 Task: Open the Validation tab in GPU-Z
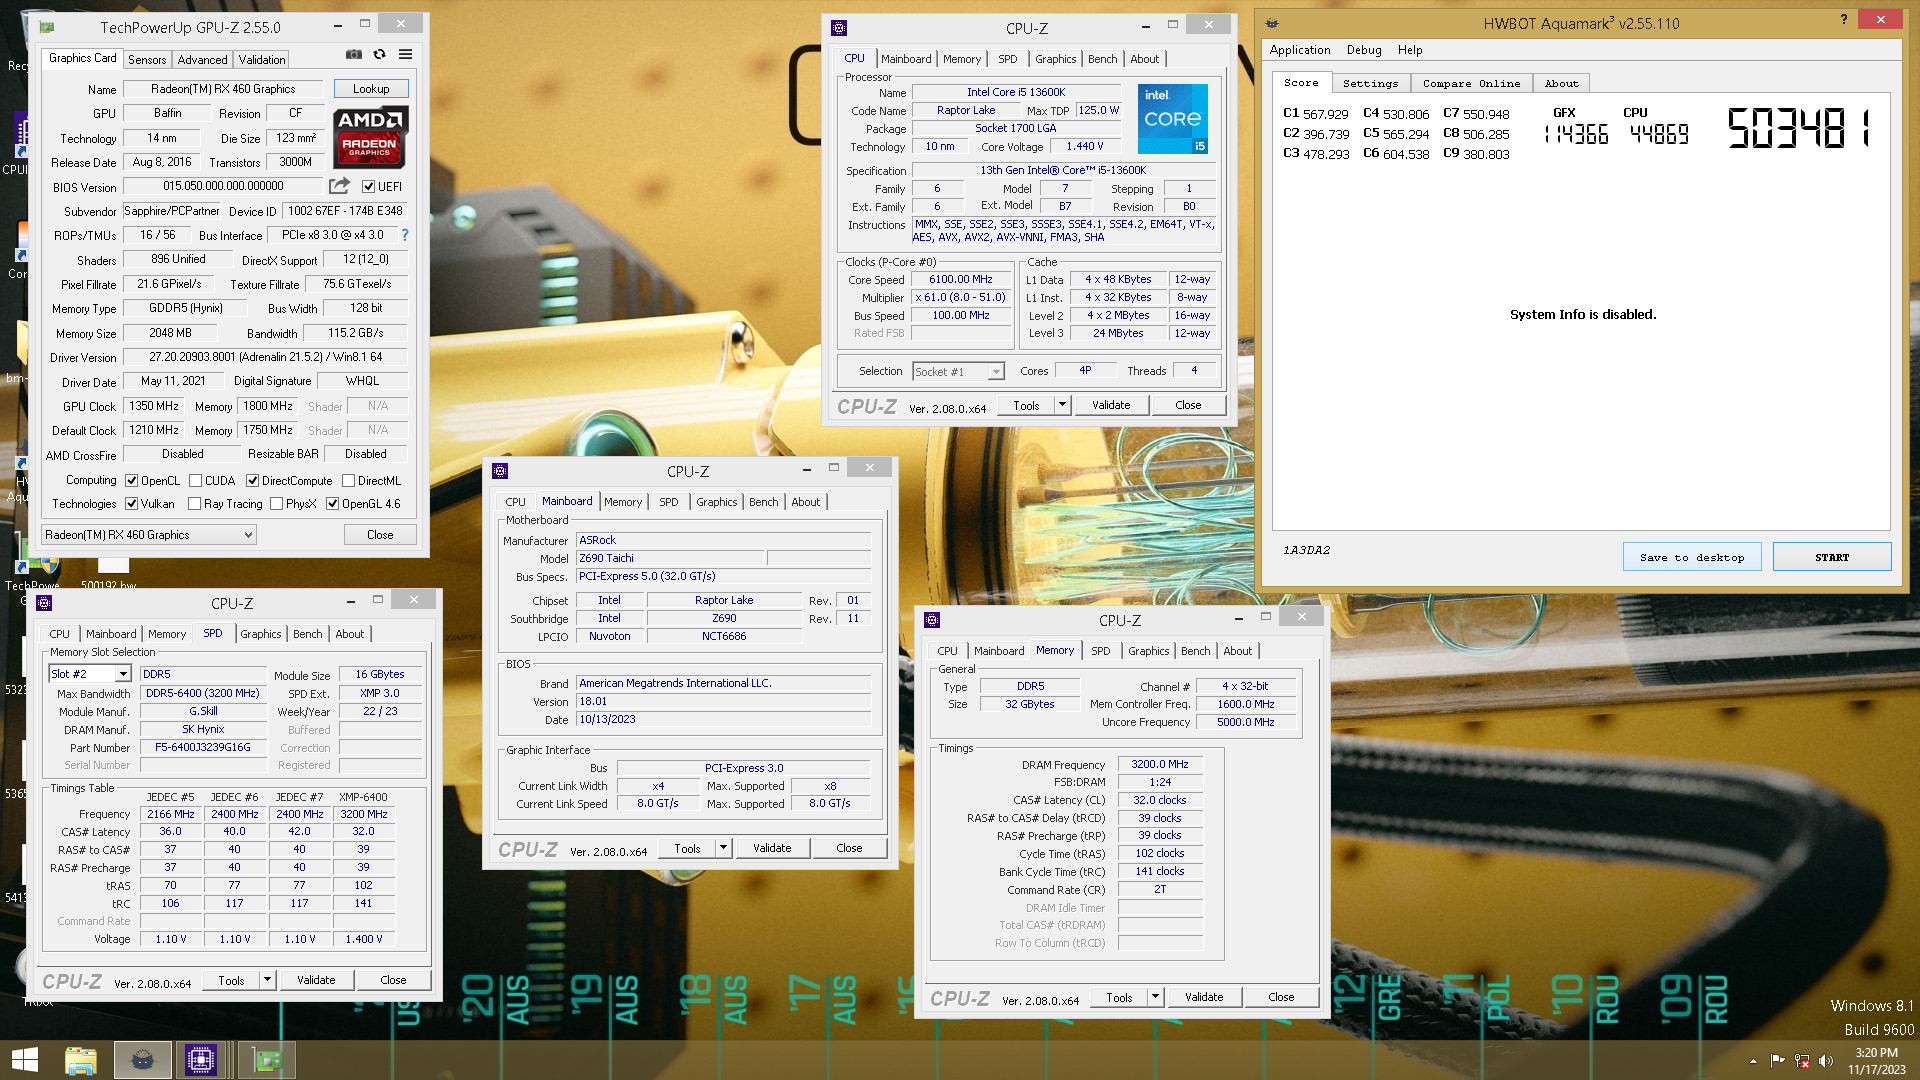262,60
